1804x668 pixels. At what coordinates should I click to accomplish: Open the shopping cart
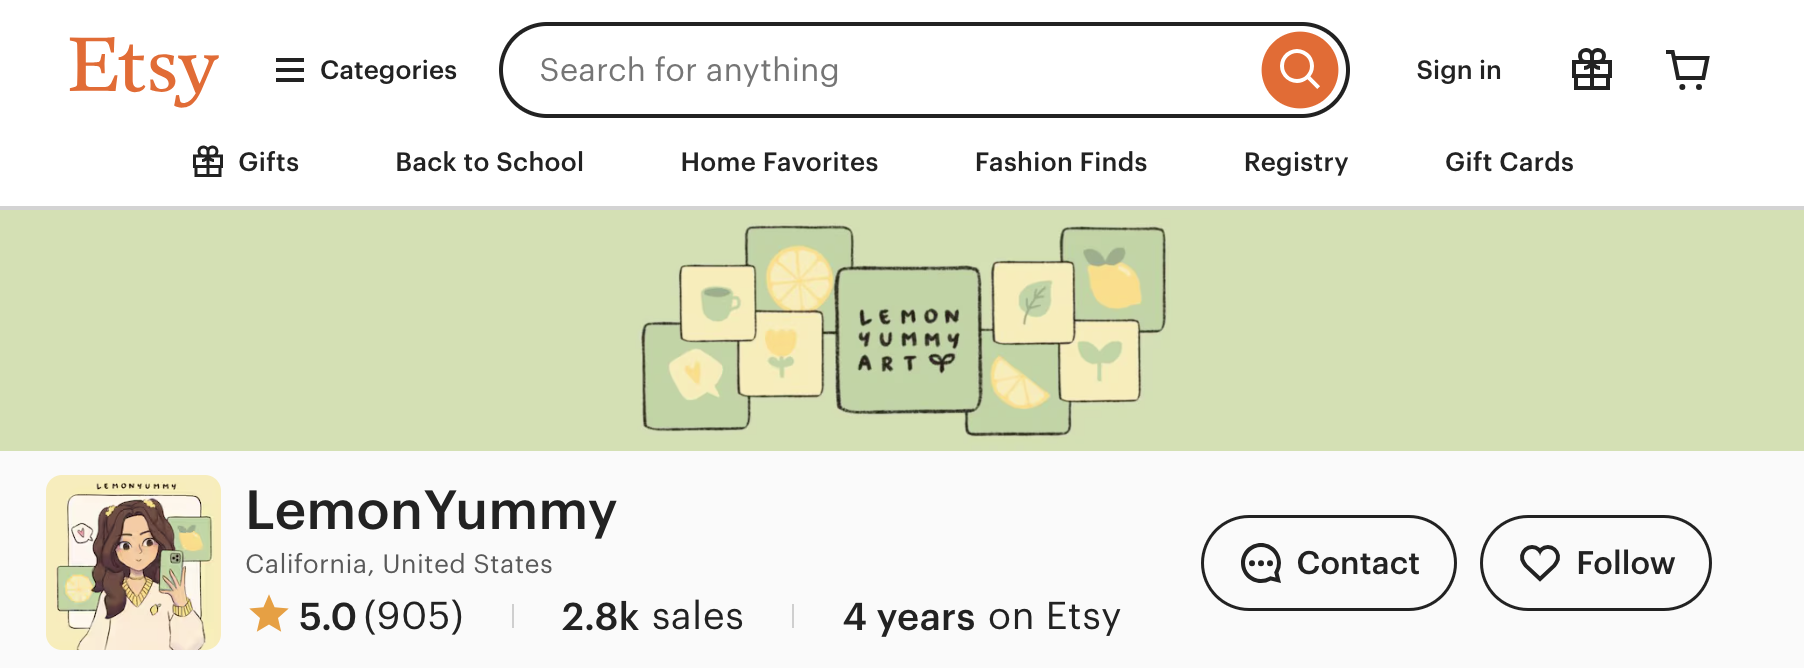[1687, 68]
